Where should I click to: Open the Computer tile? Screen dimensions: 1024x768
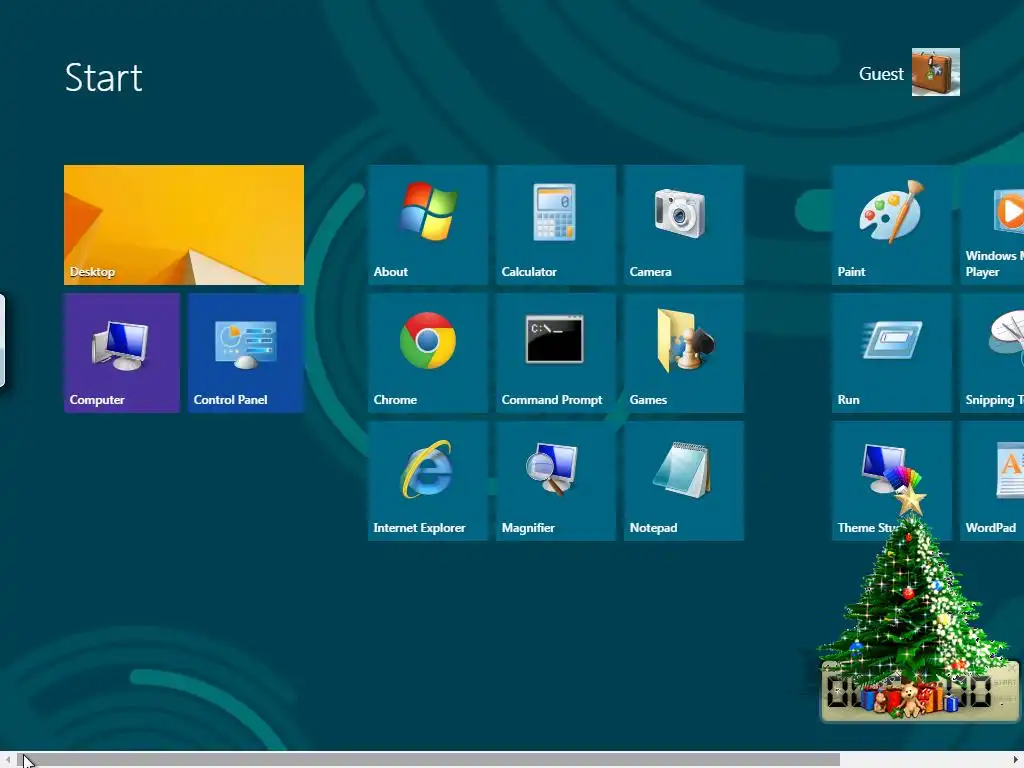[x=121, y=353]
